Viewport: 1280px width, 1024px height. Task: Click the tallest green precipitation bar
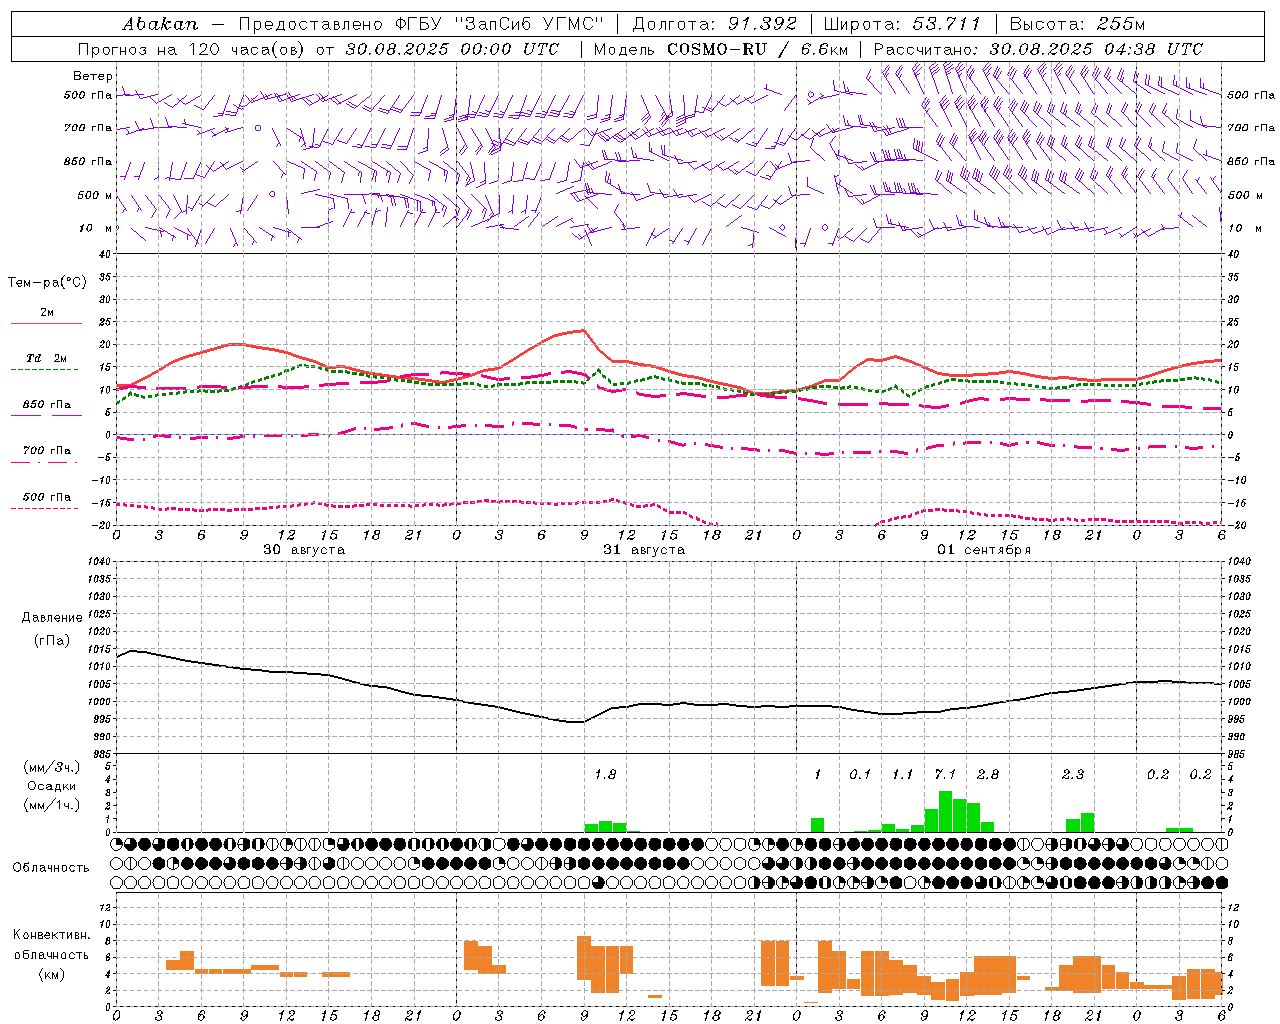tap(945, 811)
